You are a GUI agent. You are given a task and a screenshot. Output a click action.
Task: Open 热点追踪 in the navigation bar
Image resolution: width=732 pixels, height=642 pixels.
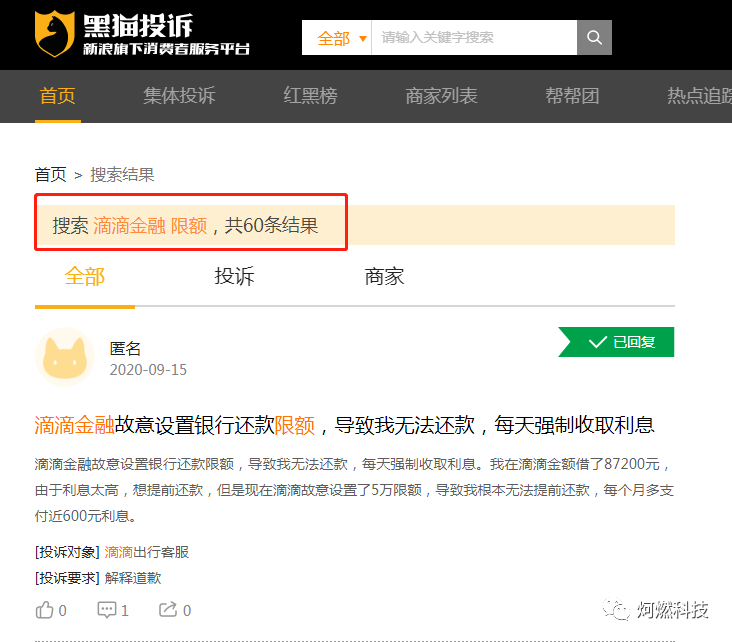[698, 96]
